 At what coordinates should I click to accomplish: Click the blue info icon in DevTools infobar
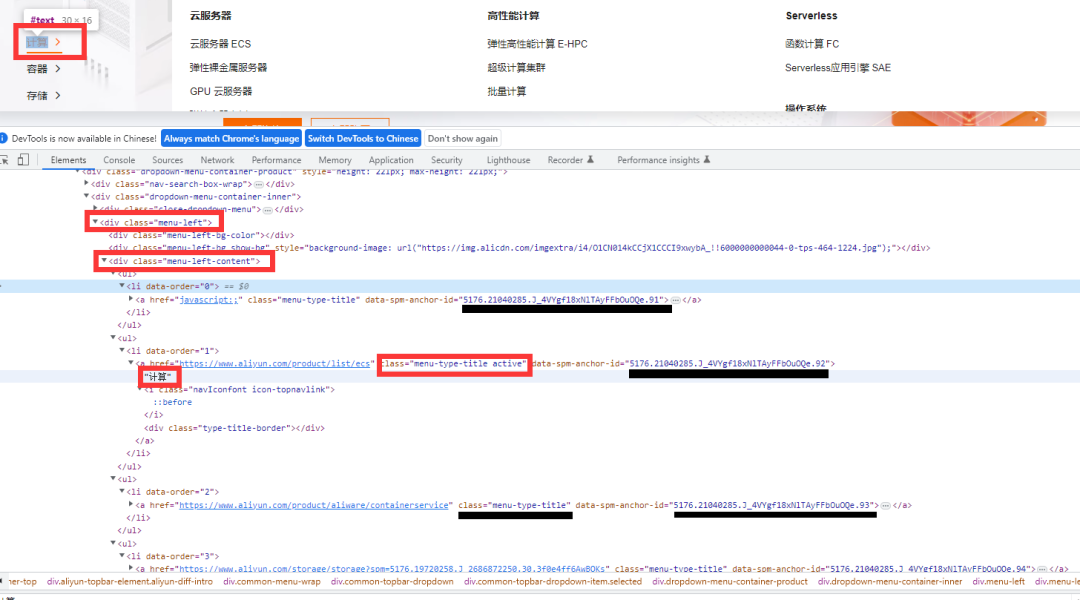pyautogui.click(x=3, y=138)
